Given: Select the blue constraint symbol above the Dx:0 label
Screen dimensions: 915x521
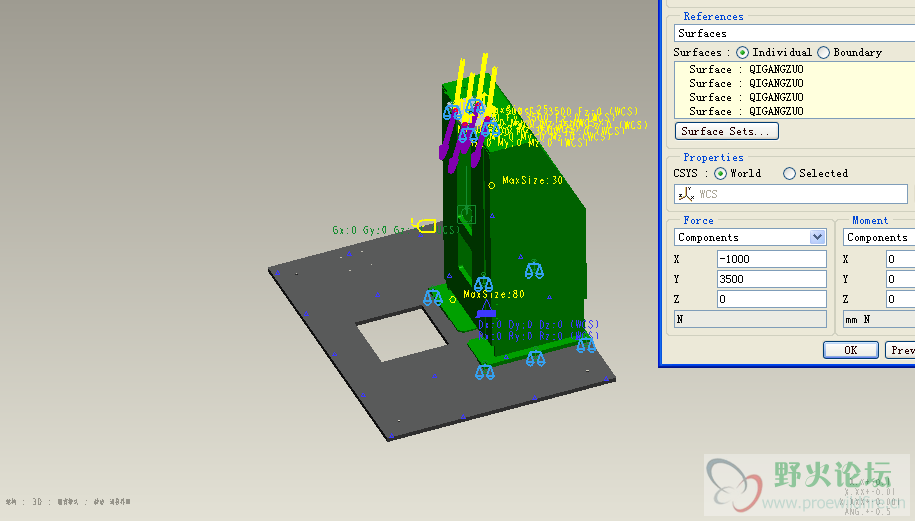Looking at the screenshot, I should [486, 313].
